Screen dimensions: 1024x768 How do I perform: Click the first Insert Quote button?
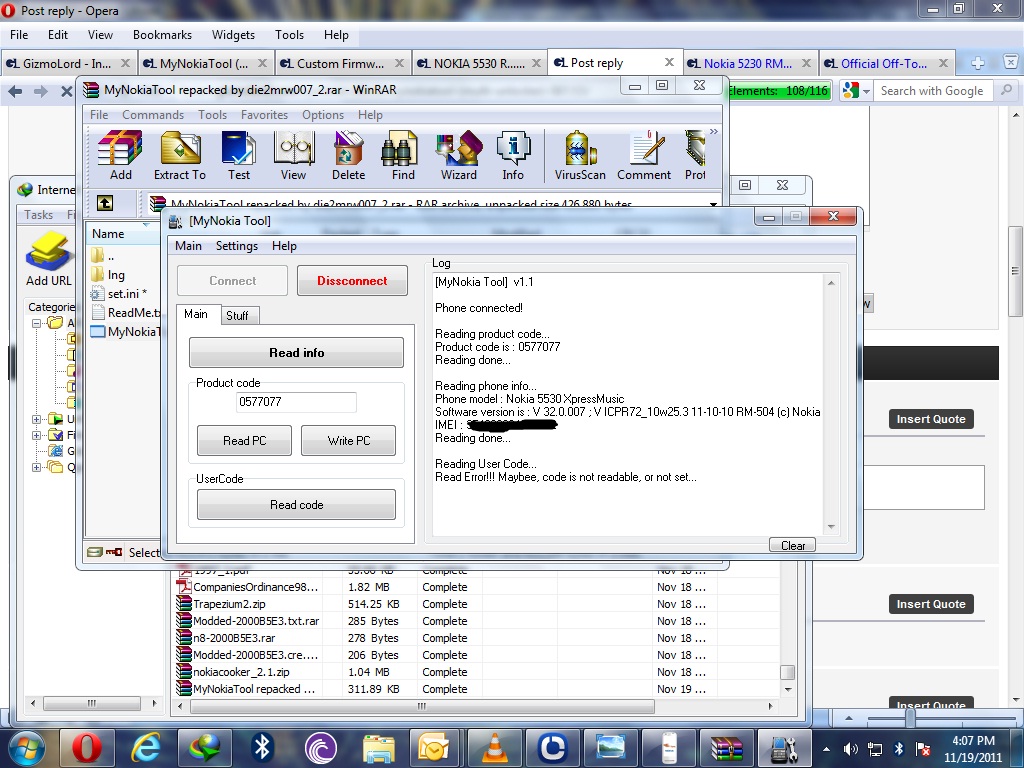(931, 419)
